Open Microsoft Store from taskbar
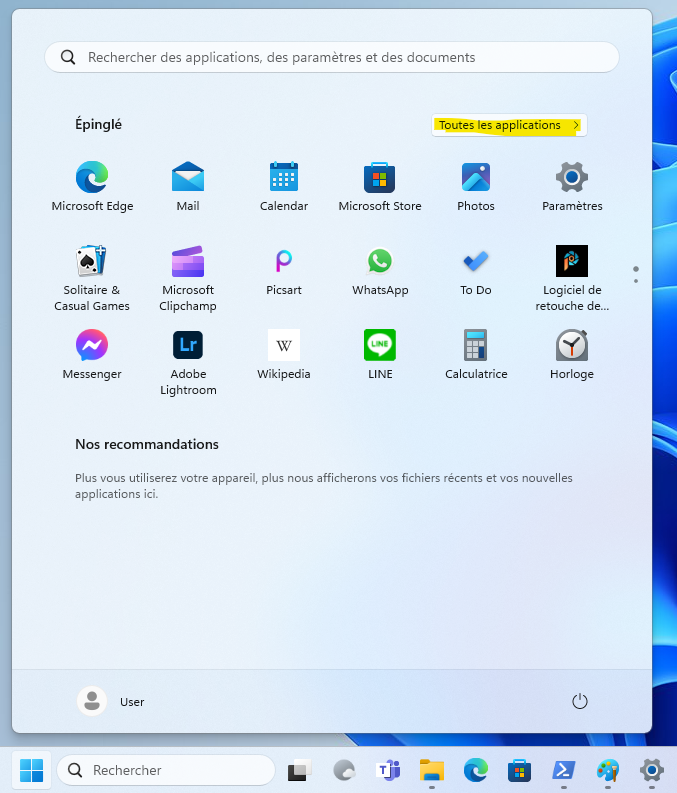 click(519, 770)
